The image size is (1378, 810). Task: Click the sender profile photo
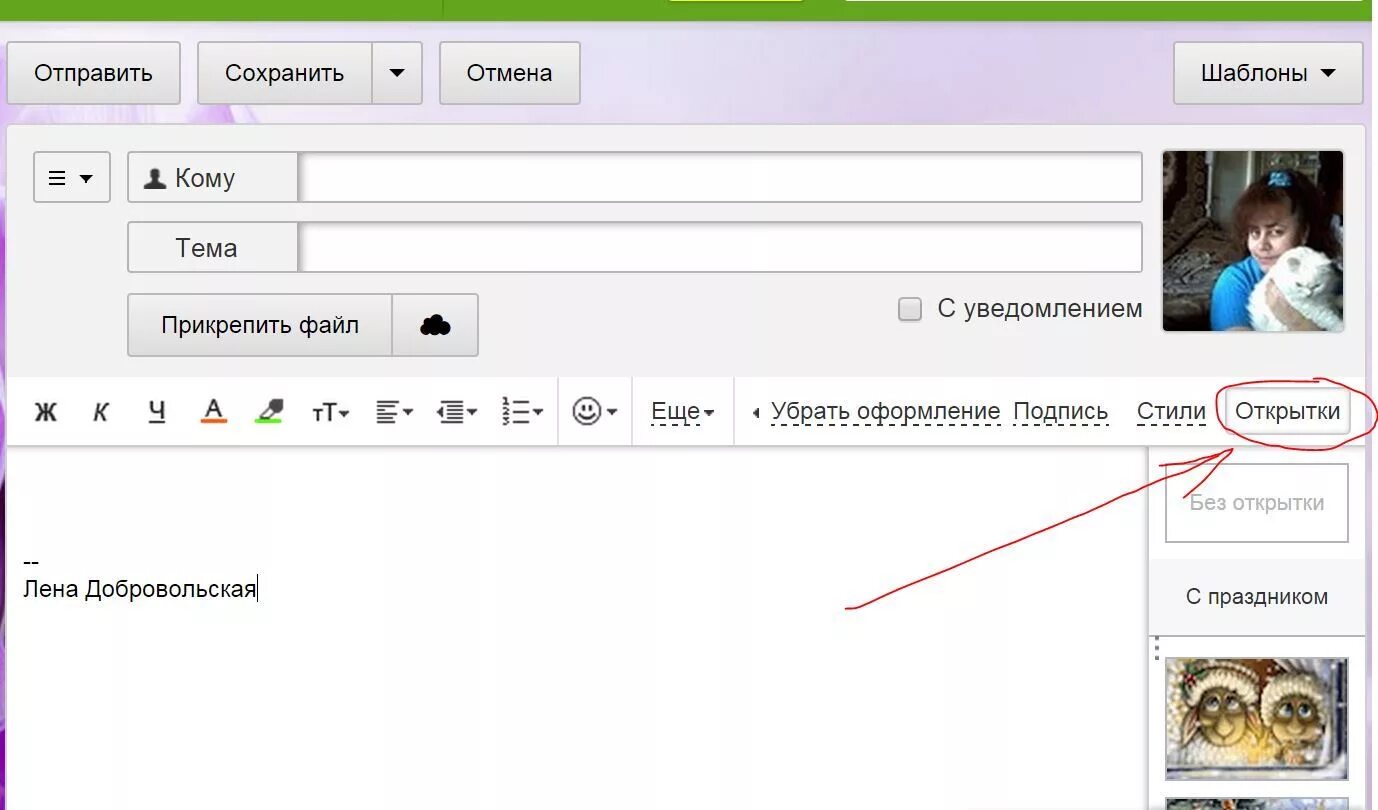pos(1253,241)
